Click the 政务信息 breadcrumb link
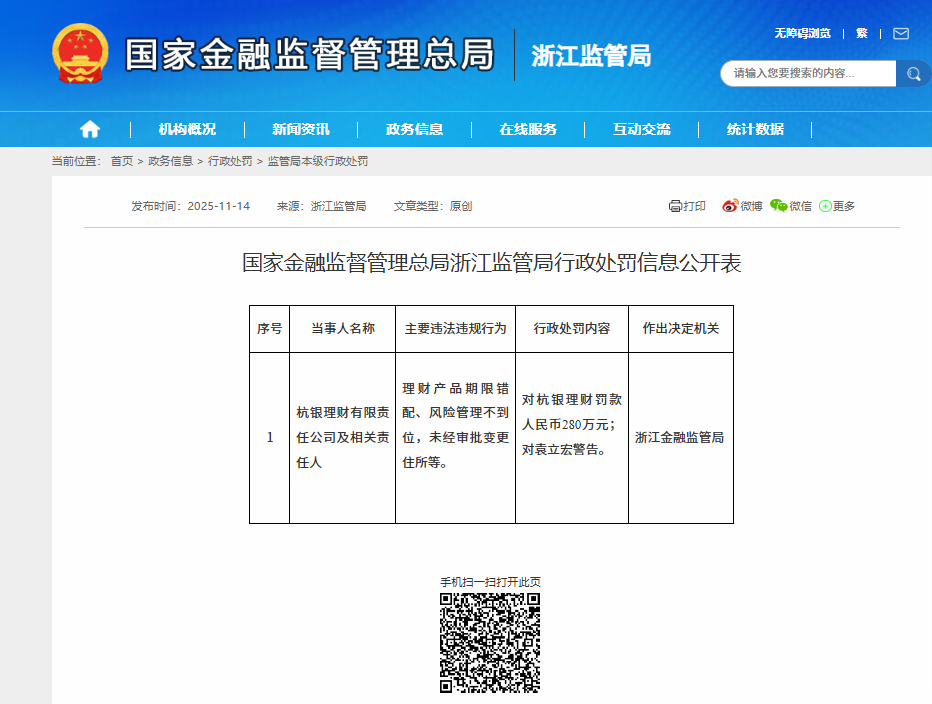The image size is (932, 704). [171, 161]
